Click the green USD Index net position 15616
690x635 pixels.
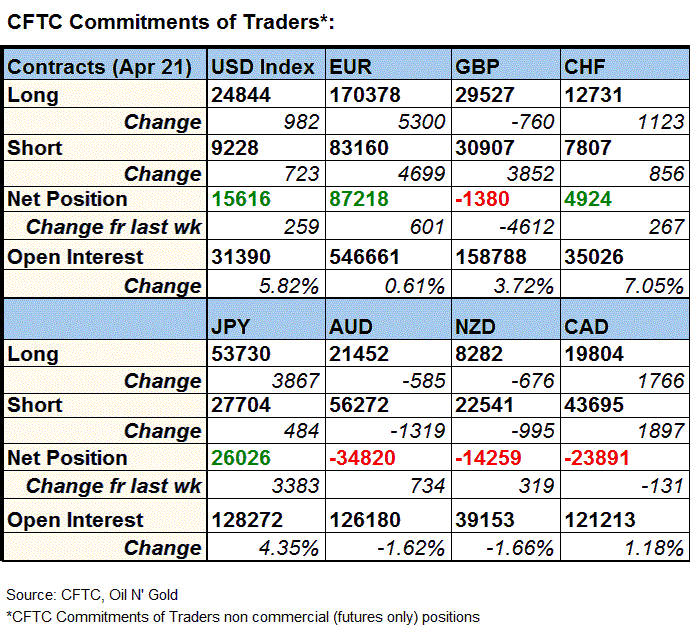click(x=239, y=199)
